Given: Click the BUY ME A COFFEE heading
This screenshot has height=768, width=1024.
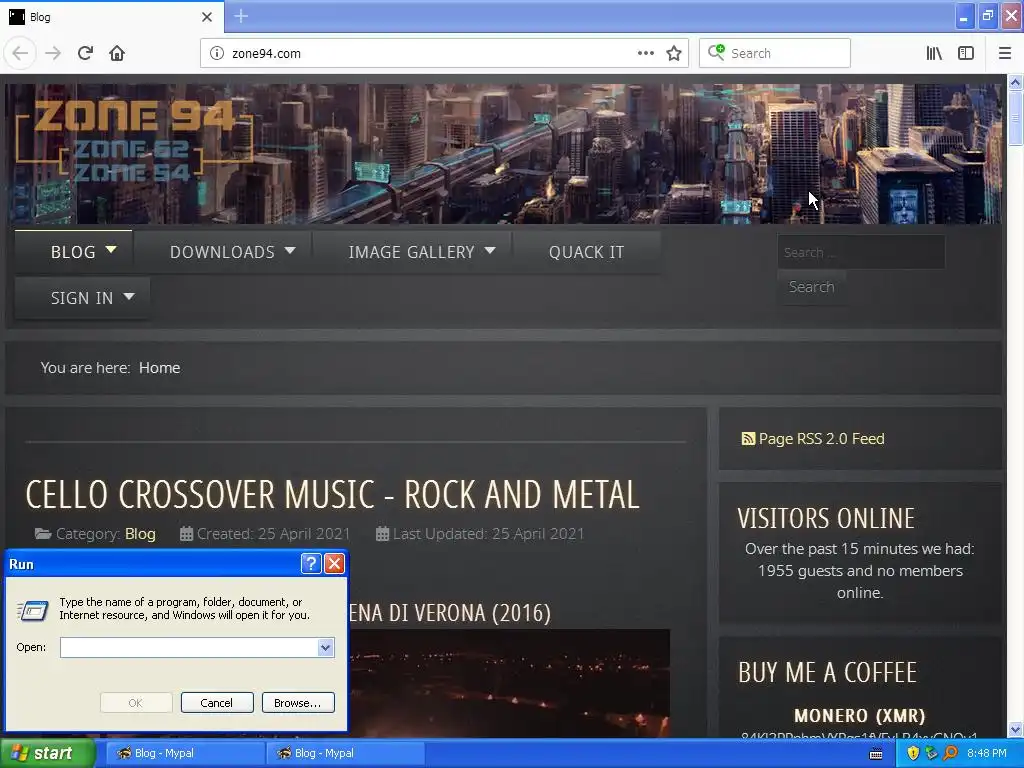Looking at the screenshot, I should [827, 673].
